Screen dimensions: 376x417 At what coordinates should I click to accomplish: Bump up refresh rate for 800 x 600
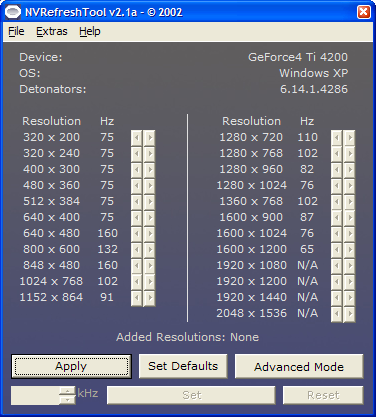point(150,250)
